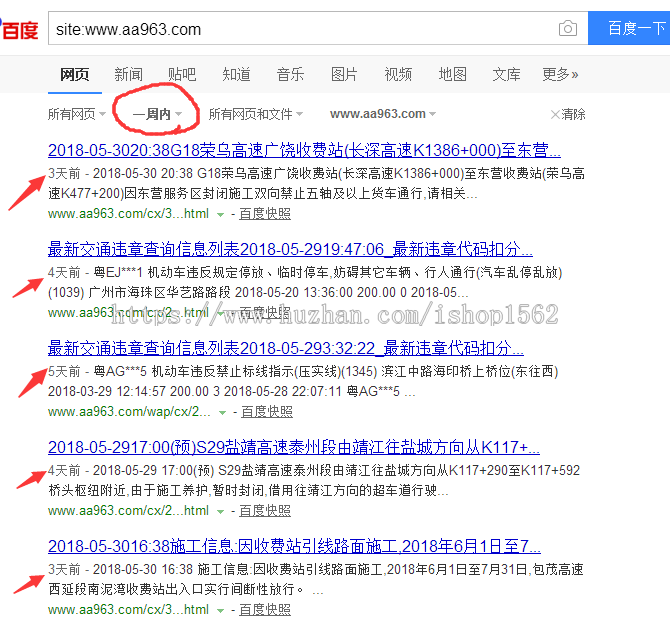This screenshot has width=670, height=625.
Task: Expand arrow beside the www.aa963.com/wap/cx/2... URL
Action: coord(222,413)
